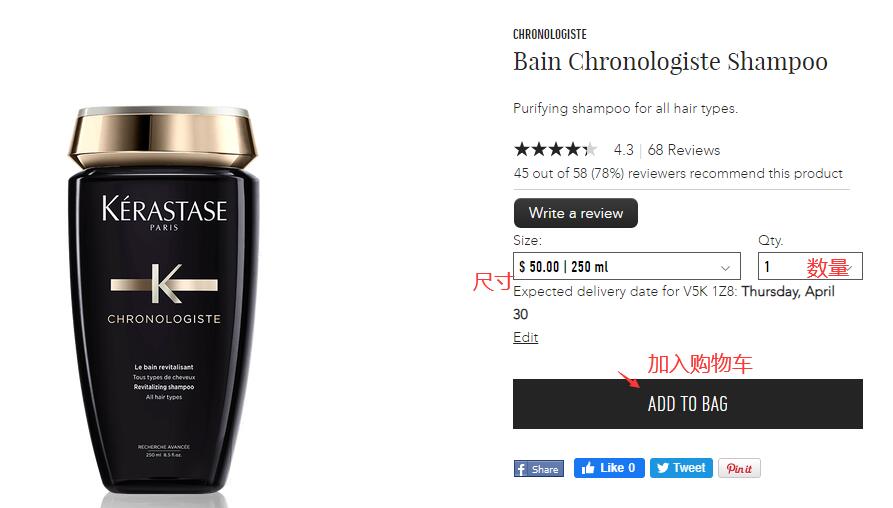The width and height of the screenshot is (893, 508).
Task: Click the gold cap of the bottle image
Action: click(163, 137)
